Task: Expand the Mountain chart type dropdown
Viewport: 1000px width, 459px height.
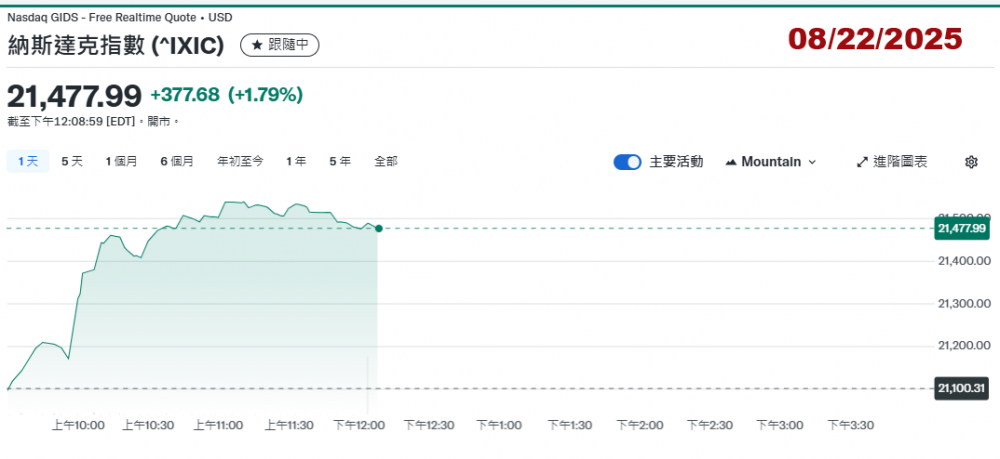Action: (x=770, y=162)
